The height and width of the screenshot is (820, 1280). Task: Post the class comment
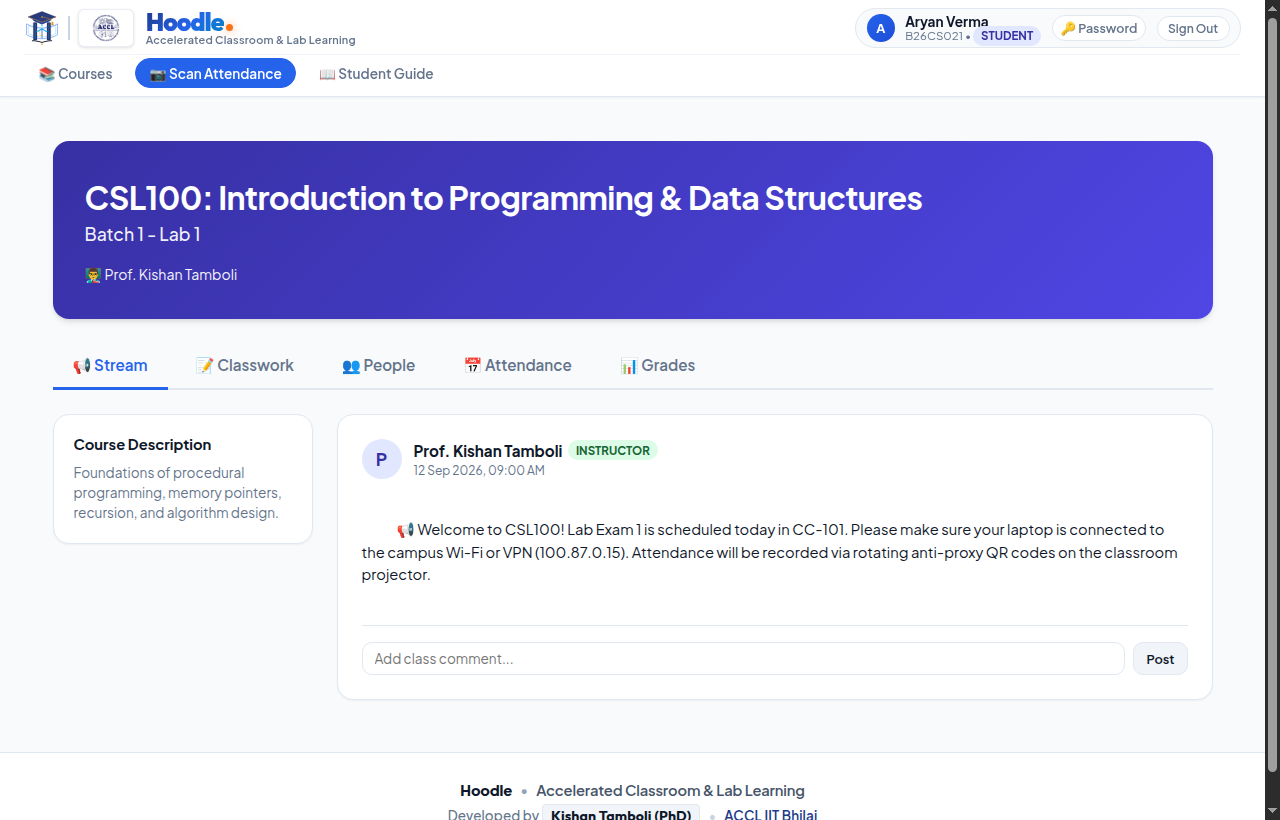[1160, 658]
